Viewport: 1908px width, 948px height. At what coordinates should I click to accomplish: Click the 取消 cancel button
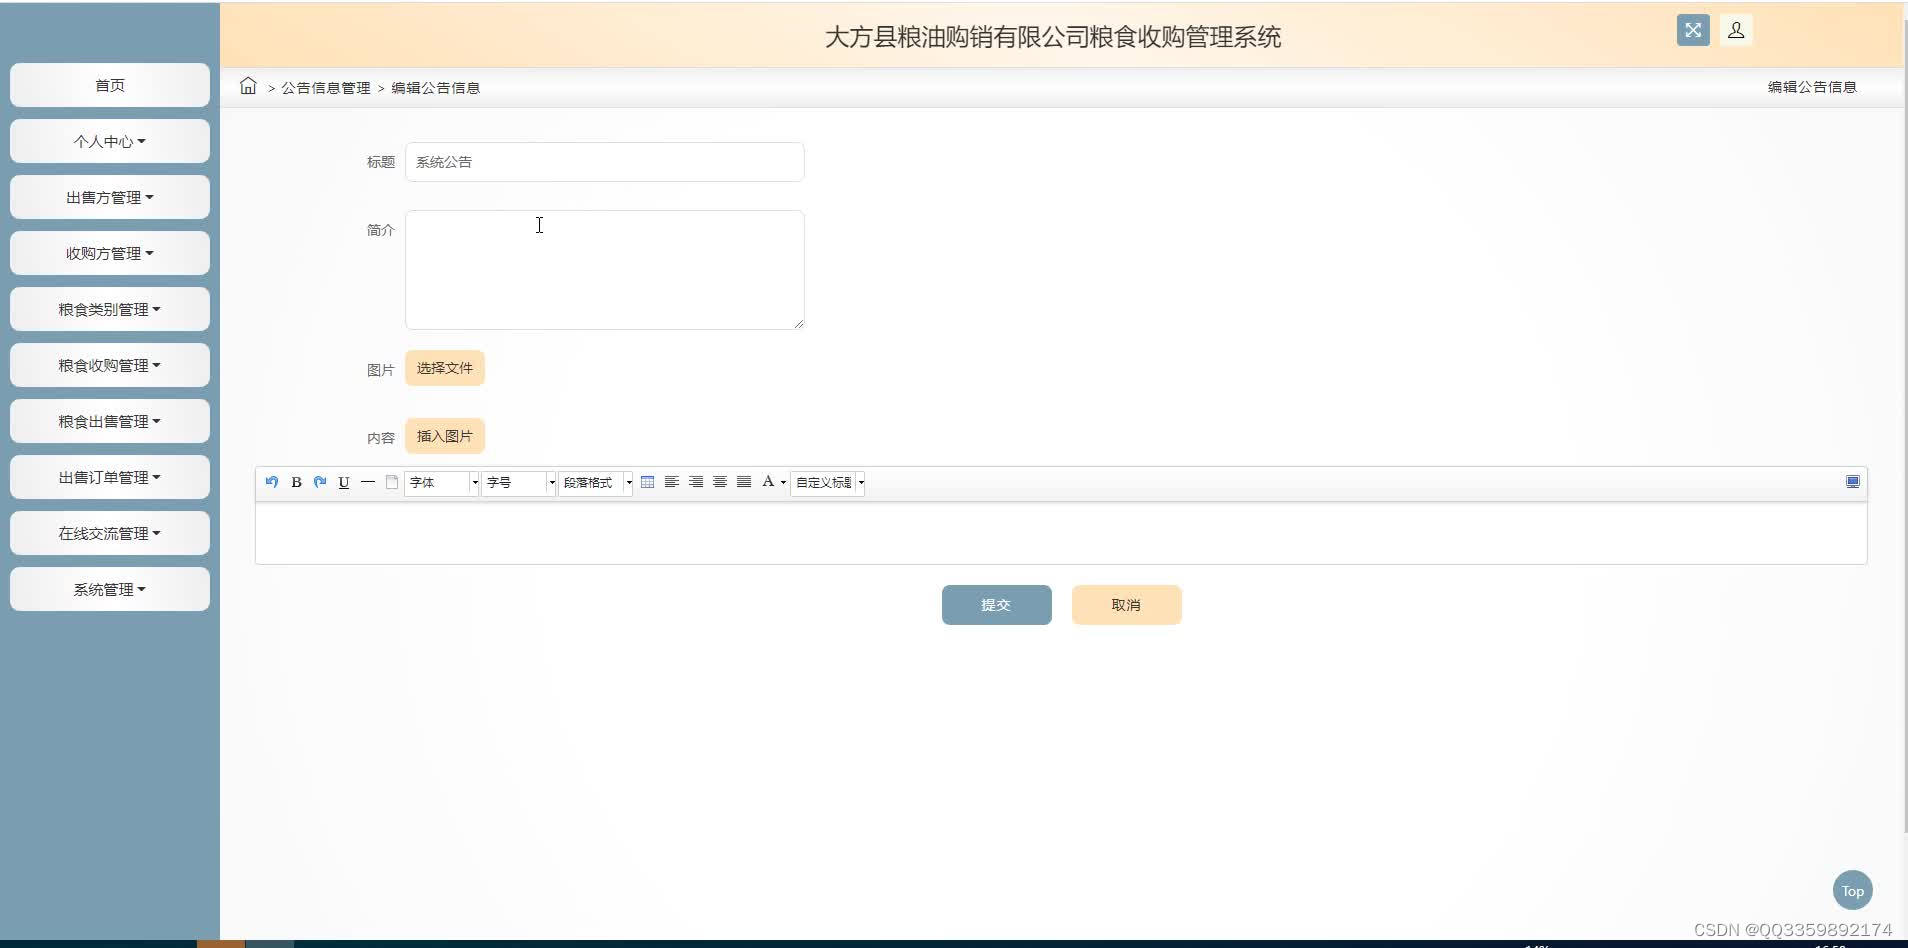pyautogui.click(x=1127, y=605)
